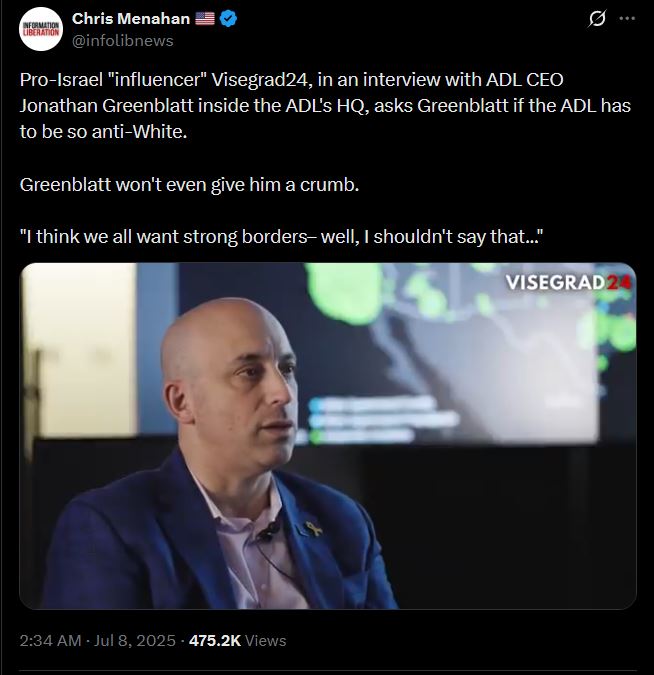
Task: Open the 2:34 AM timestamp link
Action: (x=50, y=641)
